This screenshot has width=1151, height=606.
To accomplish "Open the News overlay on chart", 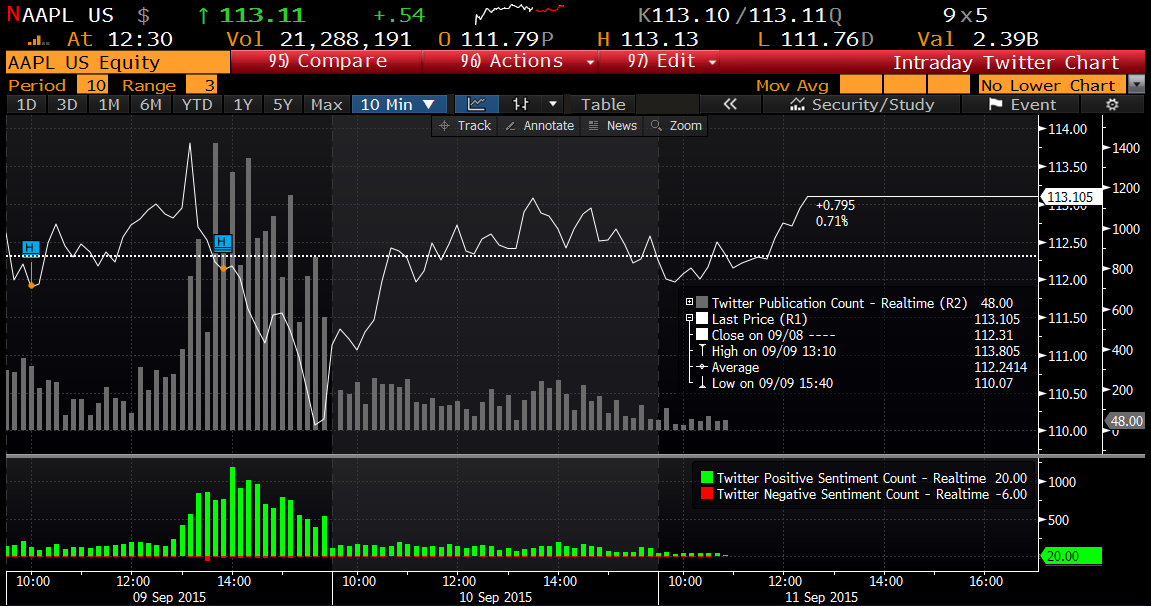I will (612, 125).
